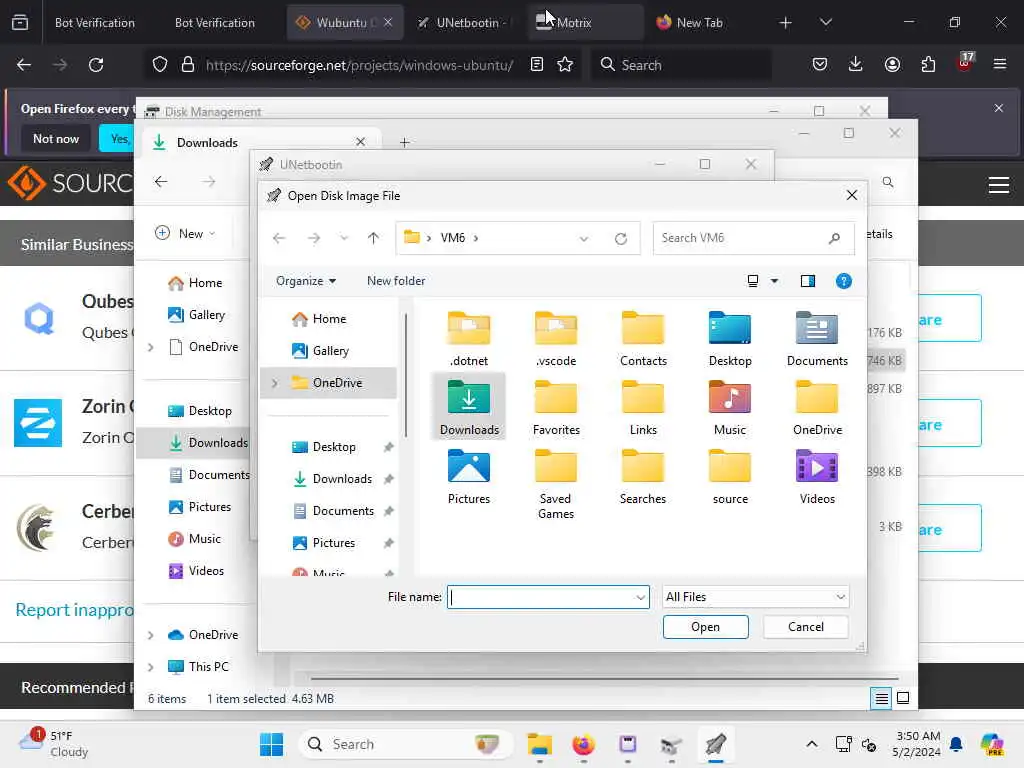Image resolution: width=1024 pixels, height=768 pixels.
Task: Open the dialog Help button
Action: point(843,281)
